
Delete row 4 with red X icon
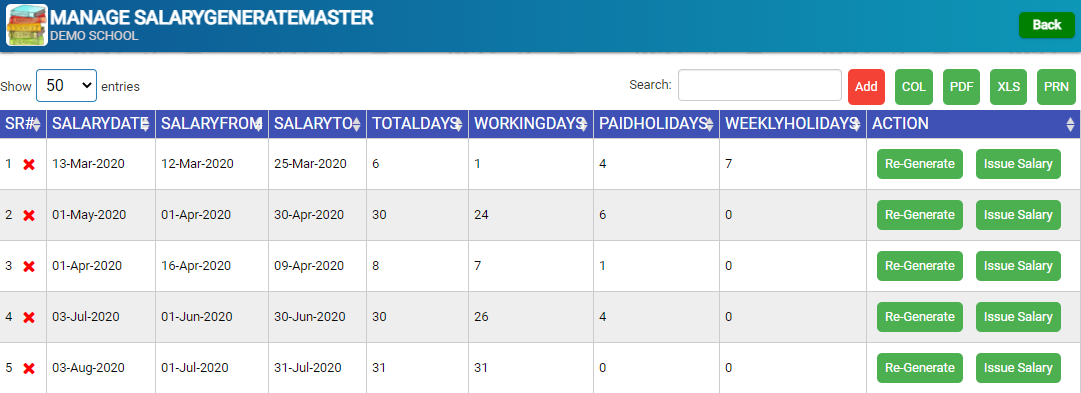tap(29, 317)
